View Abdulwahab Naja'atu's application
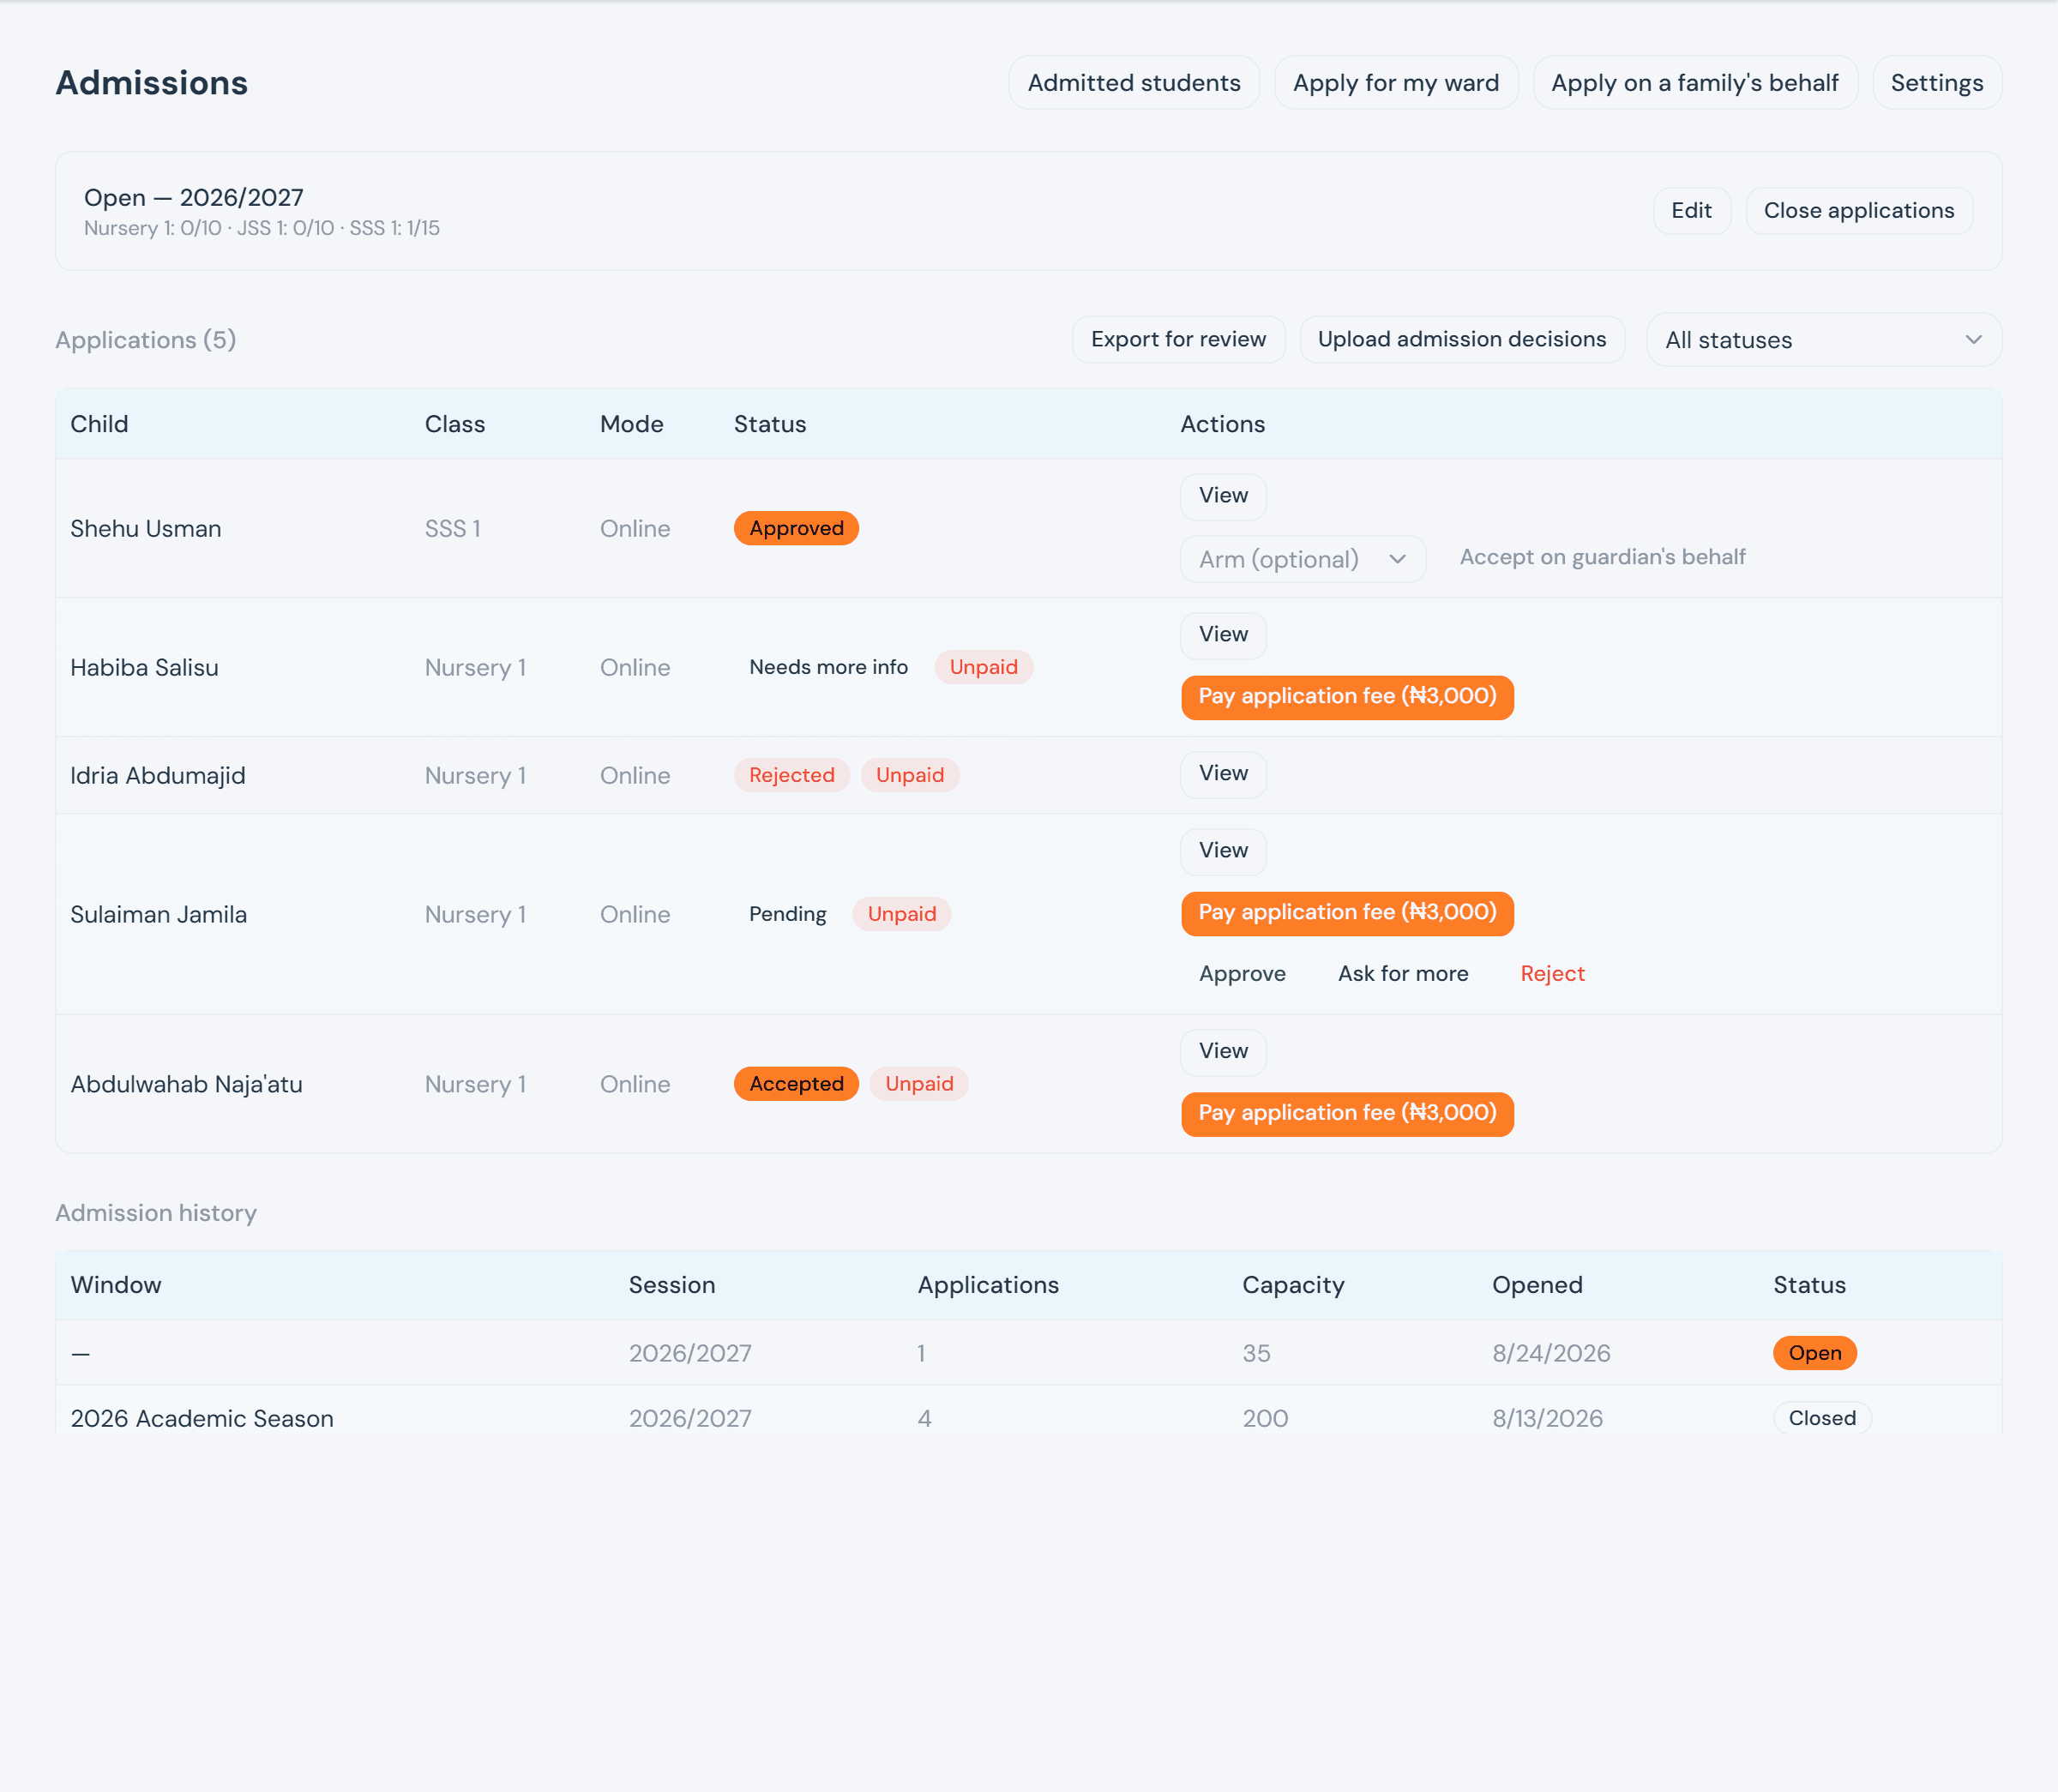The height and width of the screenshot is (1792, 2058). [x=1223, y=1052]
